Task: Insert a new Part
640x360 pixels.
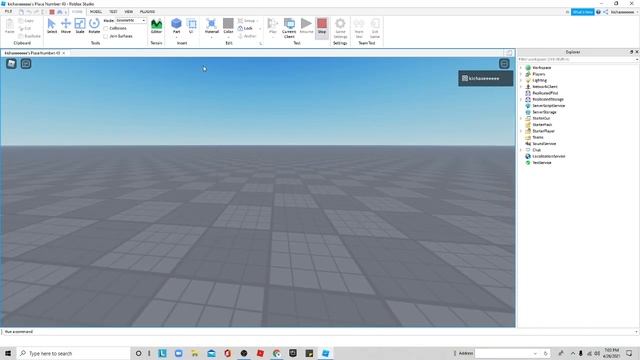Action: coord(176,26)
